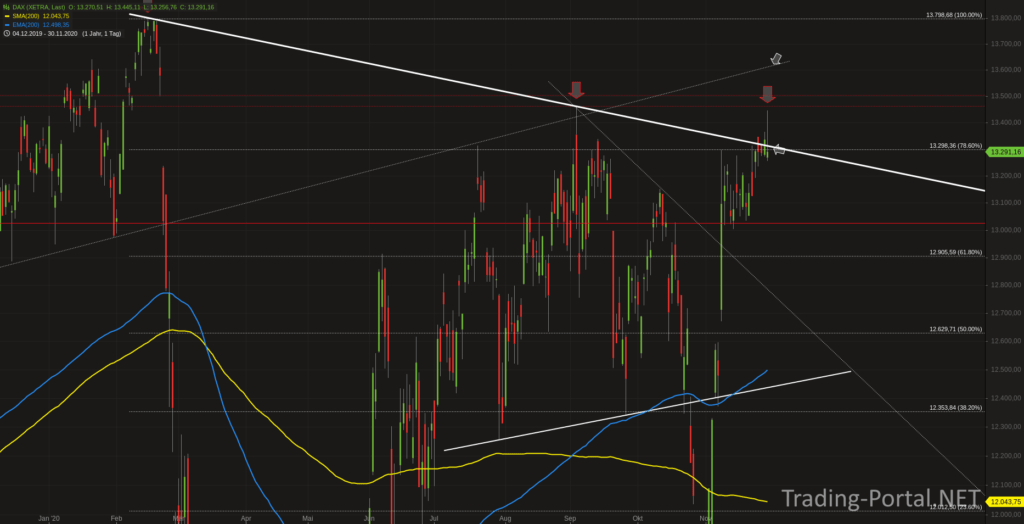Click the yellow SMA price tag 12.043,75
Viewport: 1024px width, 524px height.
click(1005, 502)
